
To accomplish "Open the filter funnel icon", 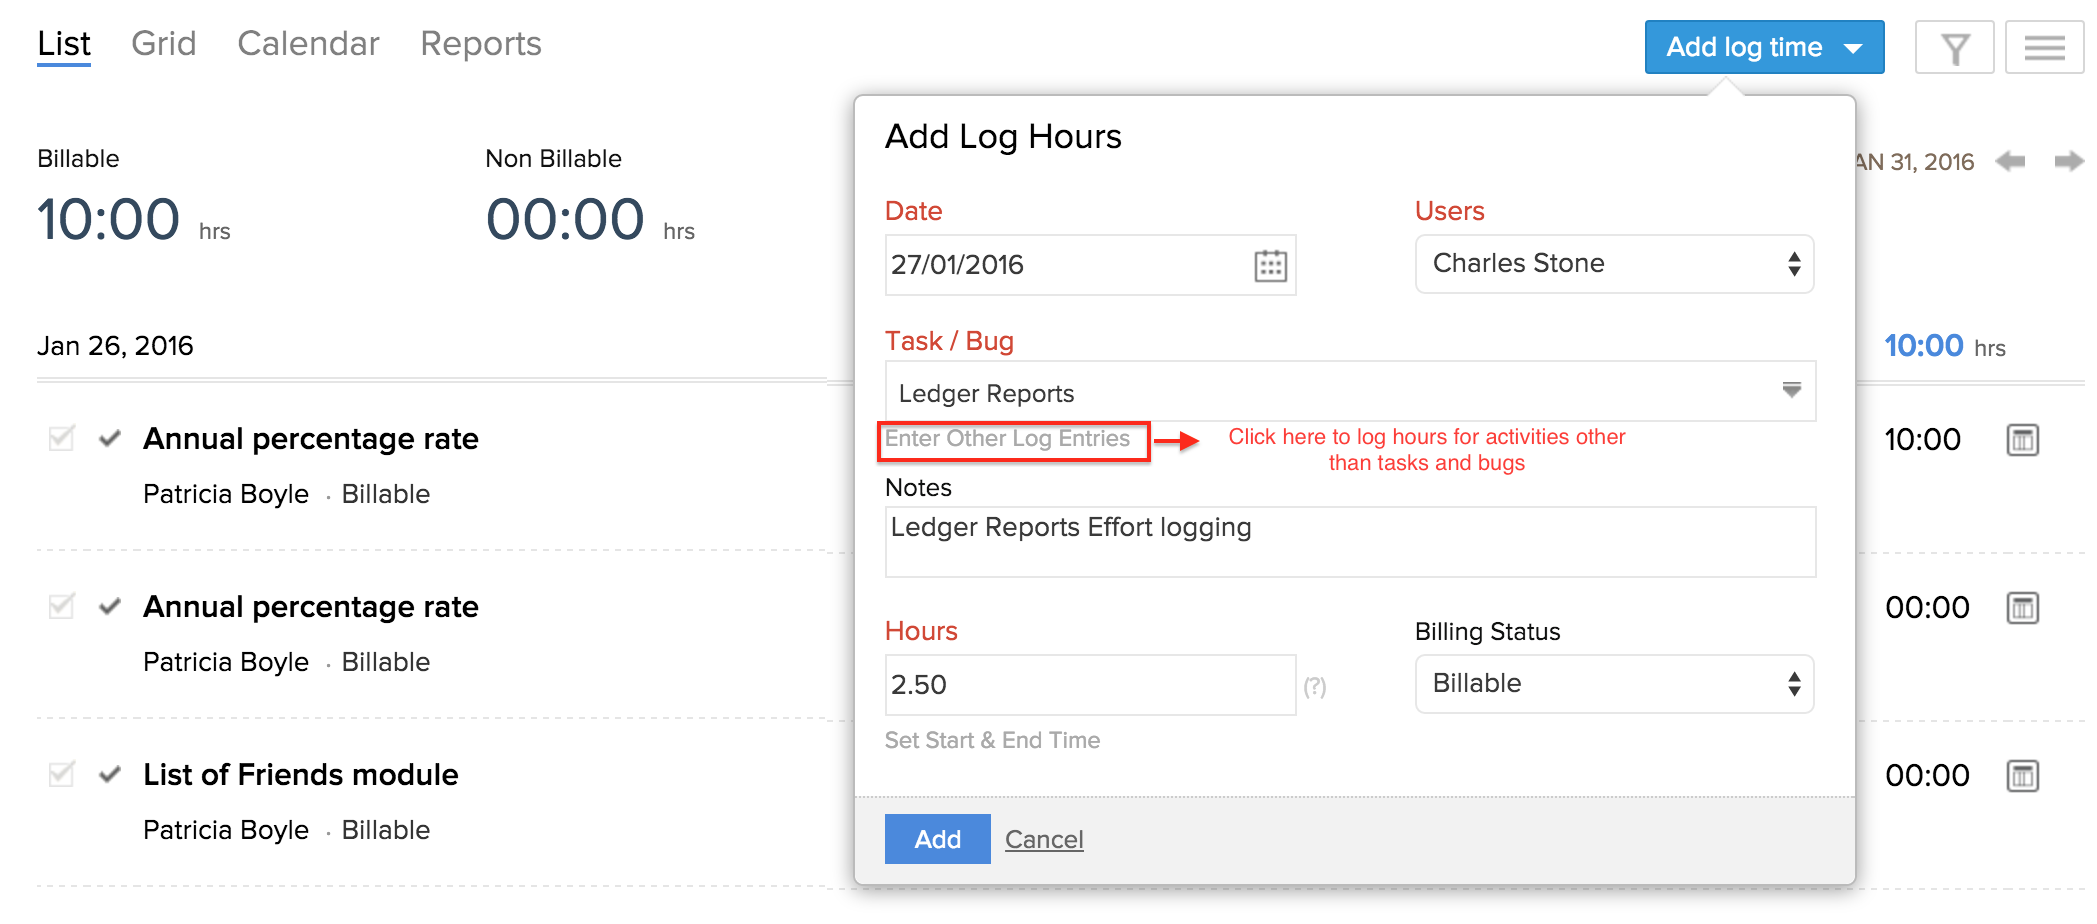I will [1954, 47].
